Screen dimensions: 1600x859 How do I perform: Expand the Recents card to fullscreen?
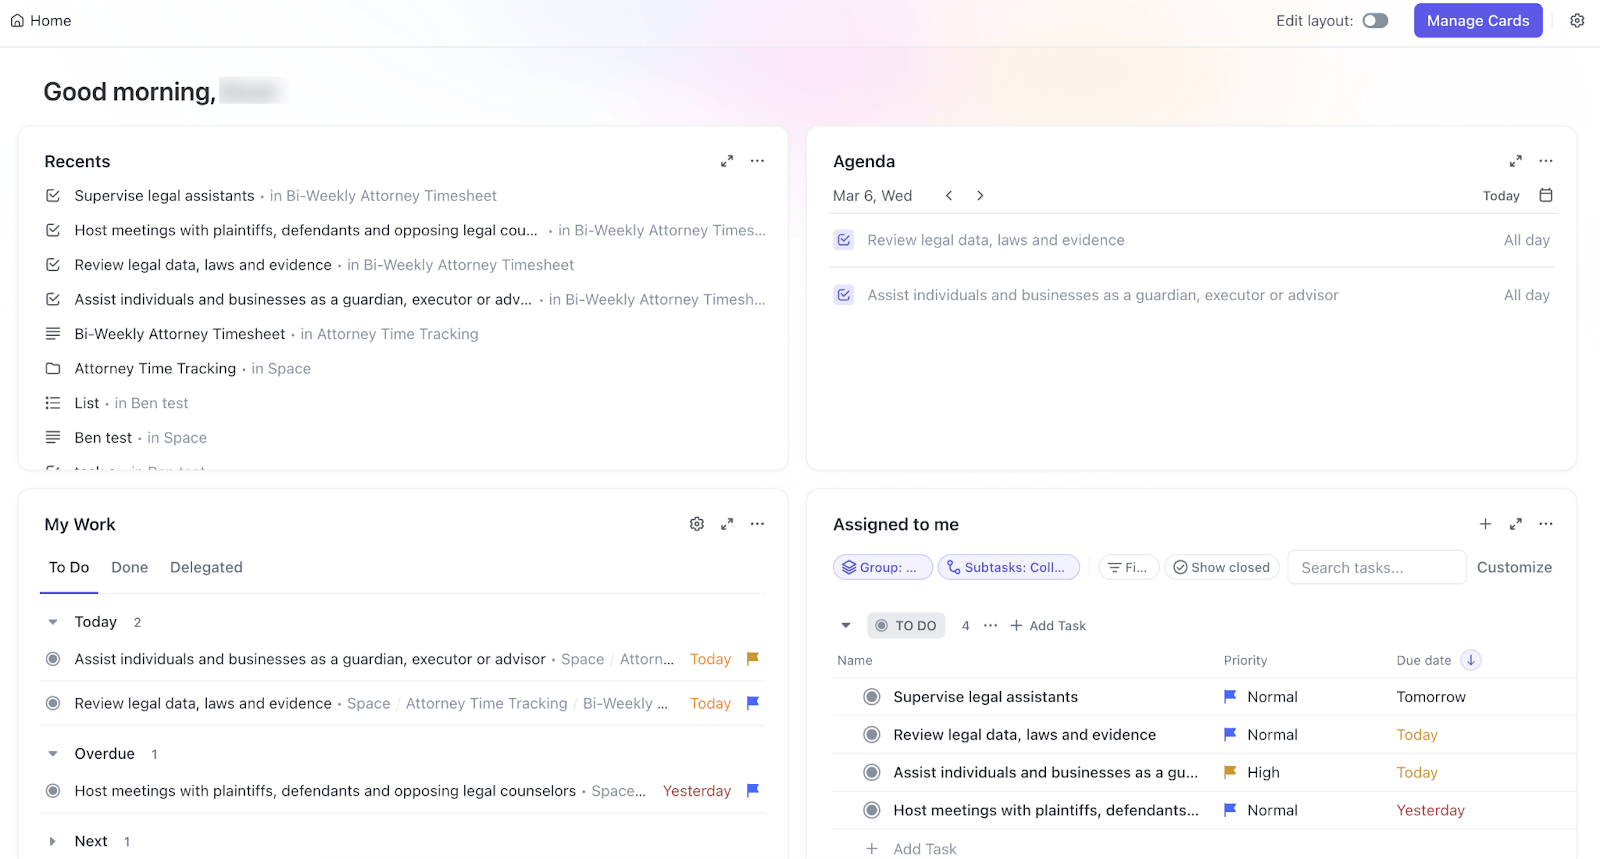(727, 161)
